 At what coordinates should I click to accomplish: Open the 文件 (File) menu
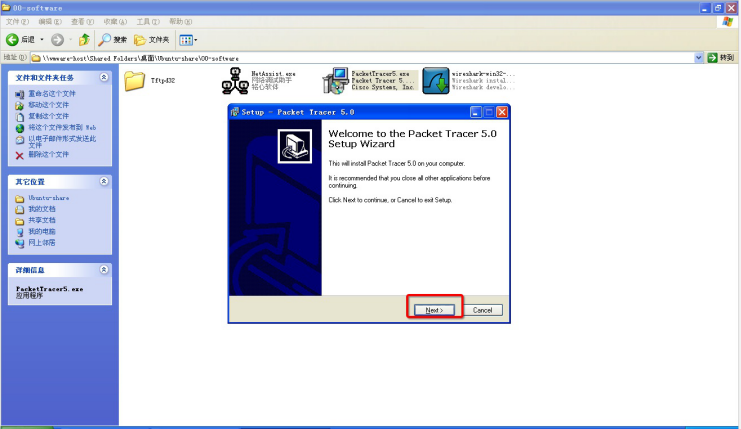[x=17, y=22]
